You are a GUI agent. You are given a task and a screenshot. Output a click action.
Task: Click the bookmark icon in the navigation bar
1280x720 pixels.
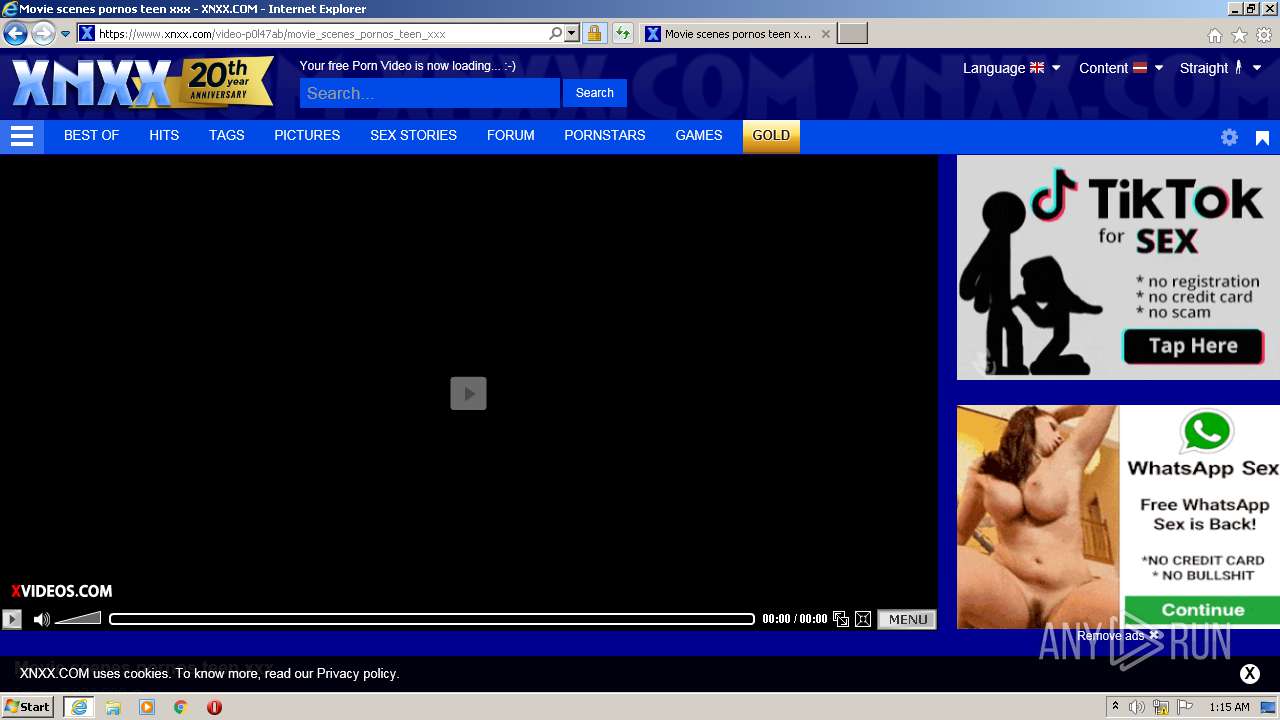click(1263, 138)
